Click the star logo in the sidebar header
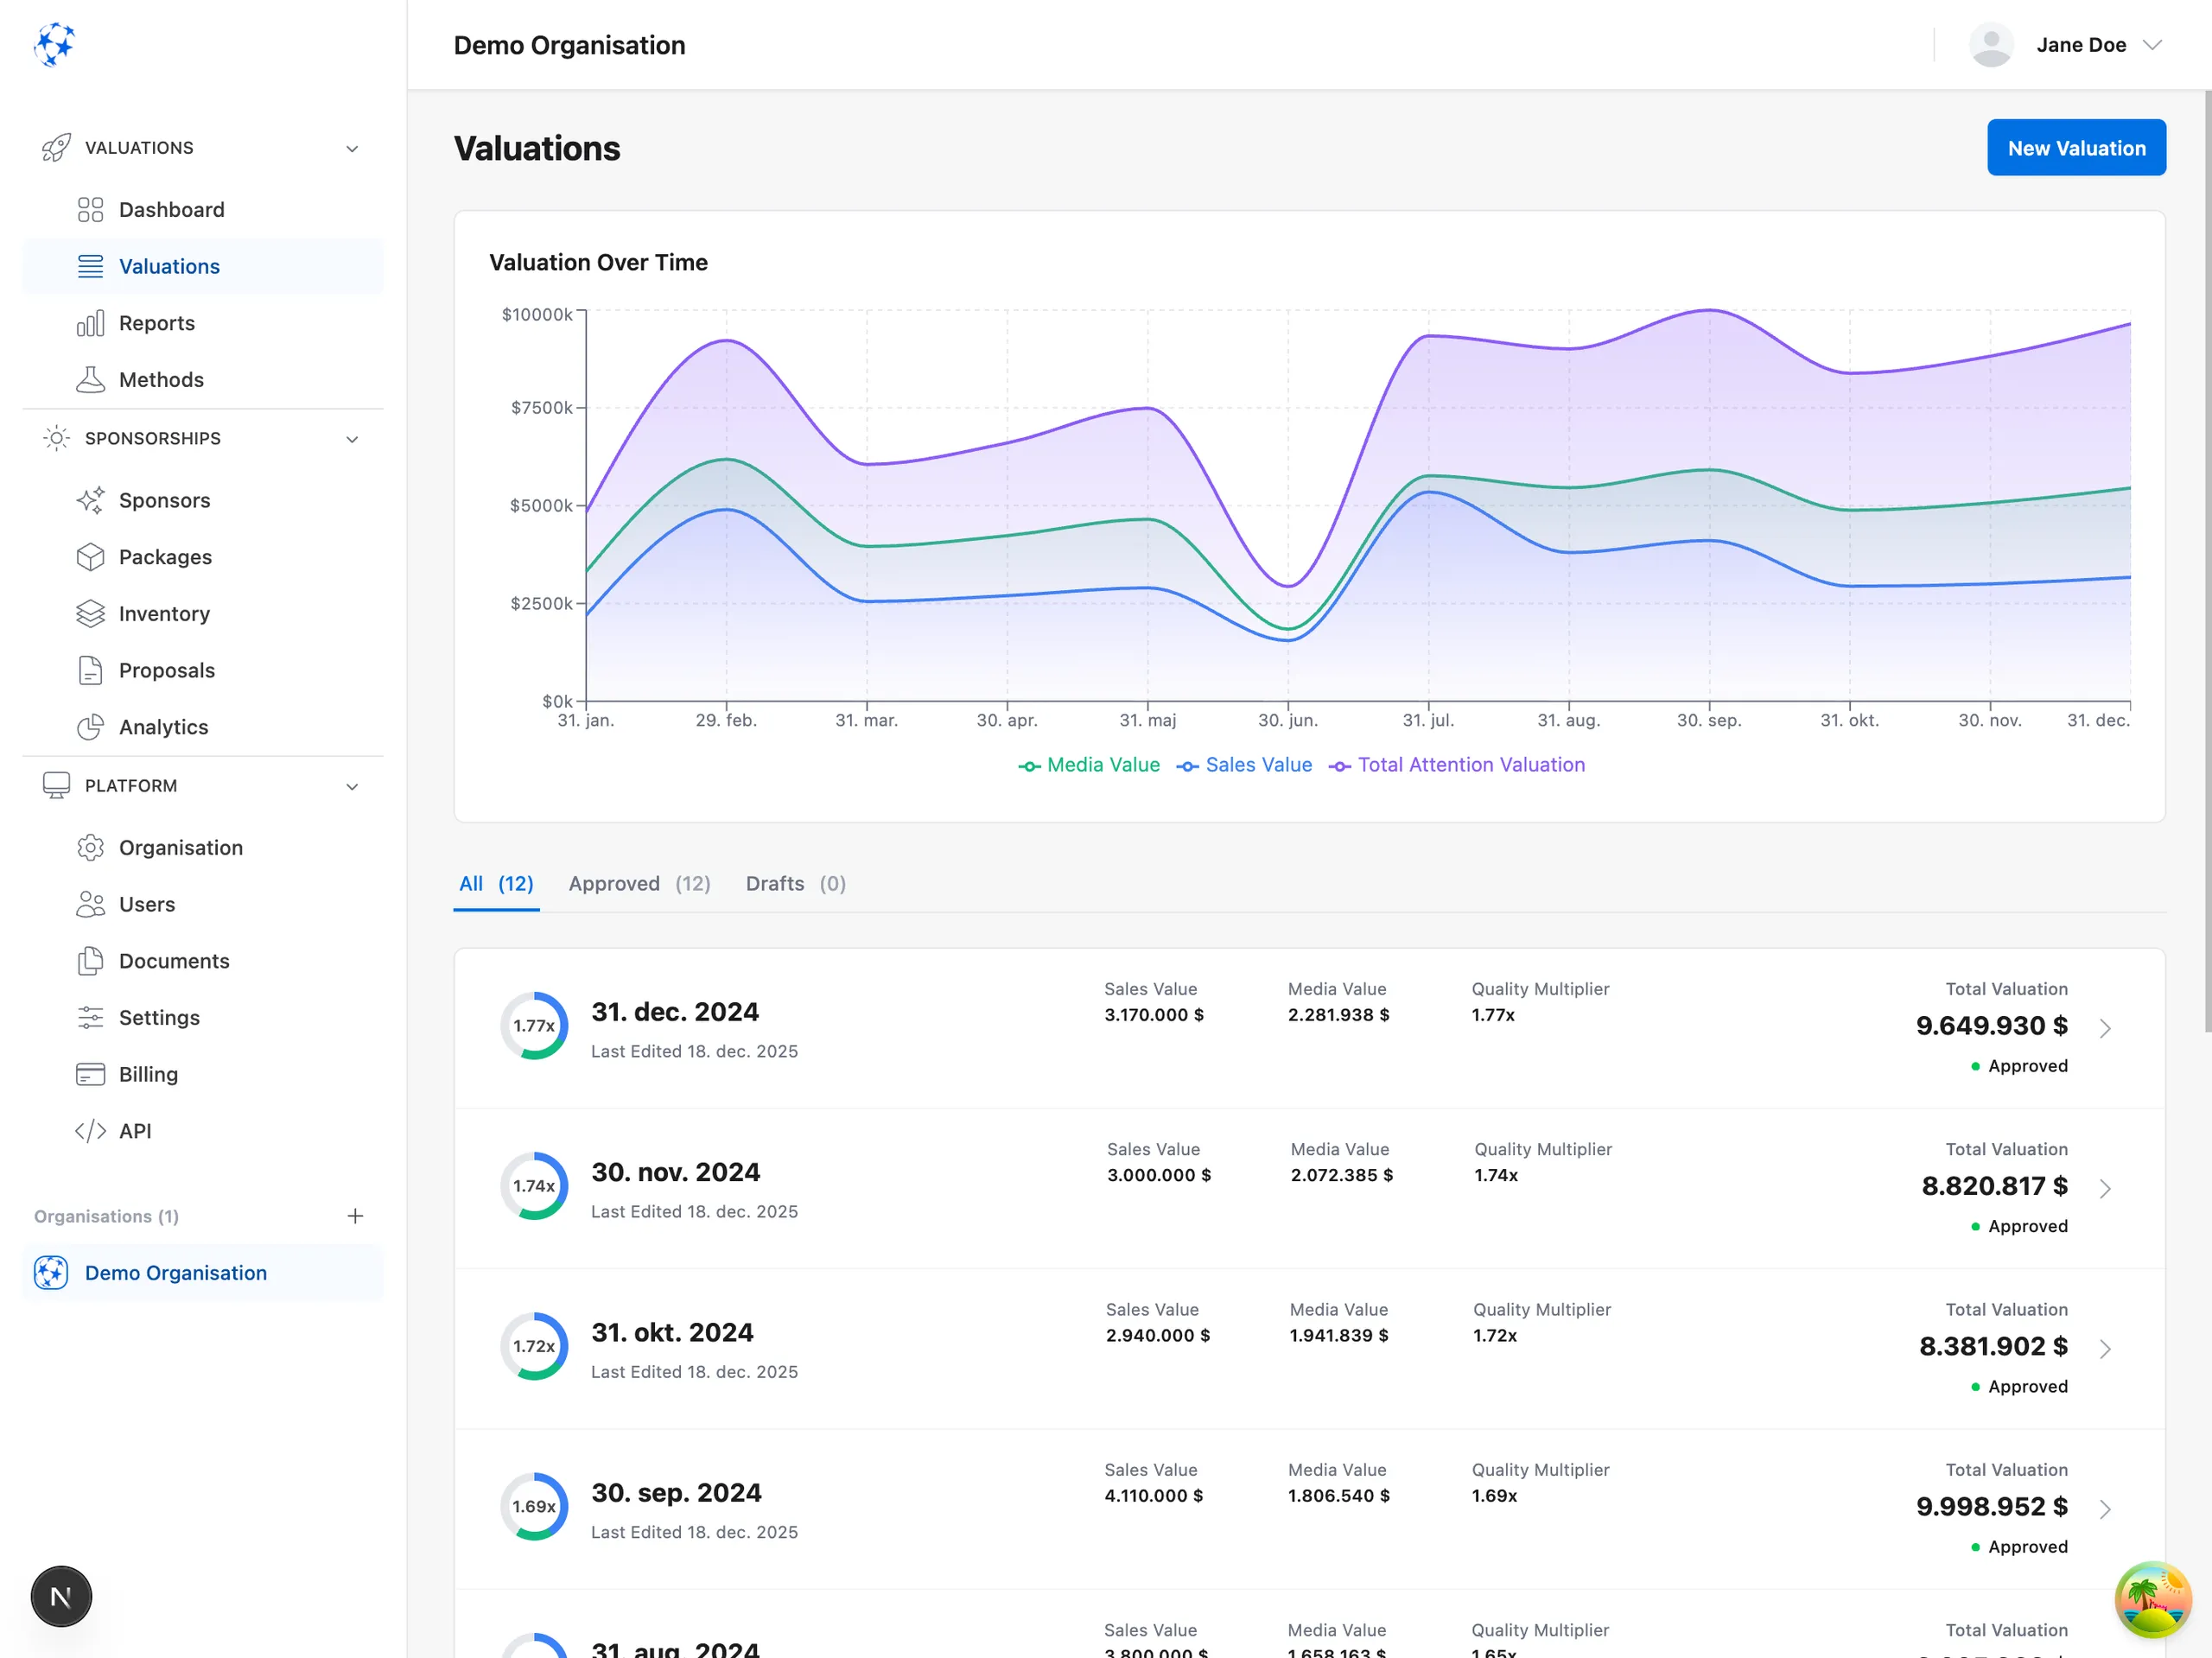This screenshot has height=1658, width=2212. 54,44
